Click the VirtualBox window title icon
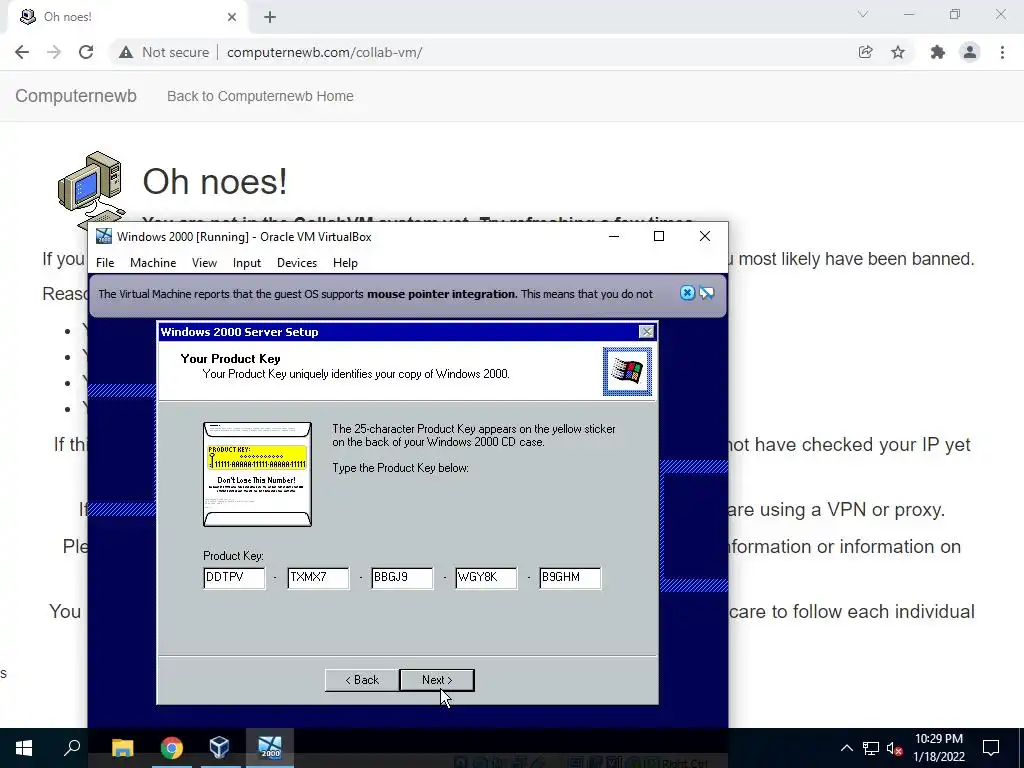The width and height of the screenshot is (1024, 768). 104,236
